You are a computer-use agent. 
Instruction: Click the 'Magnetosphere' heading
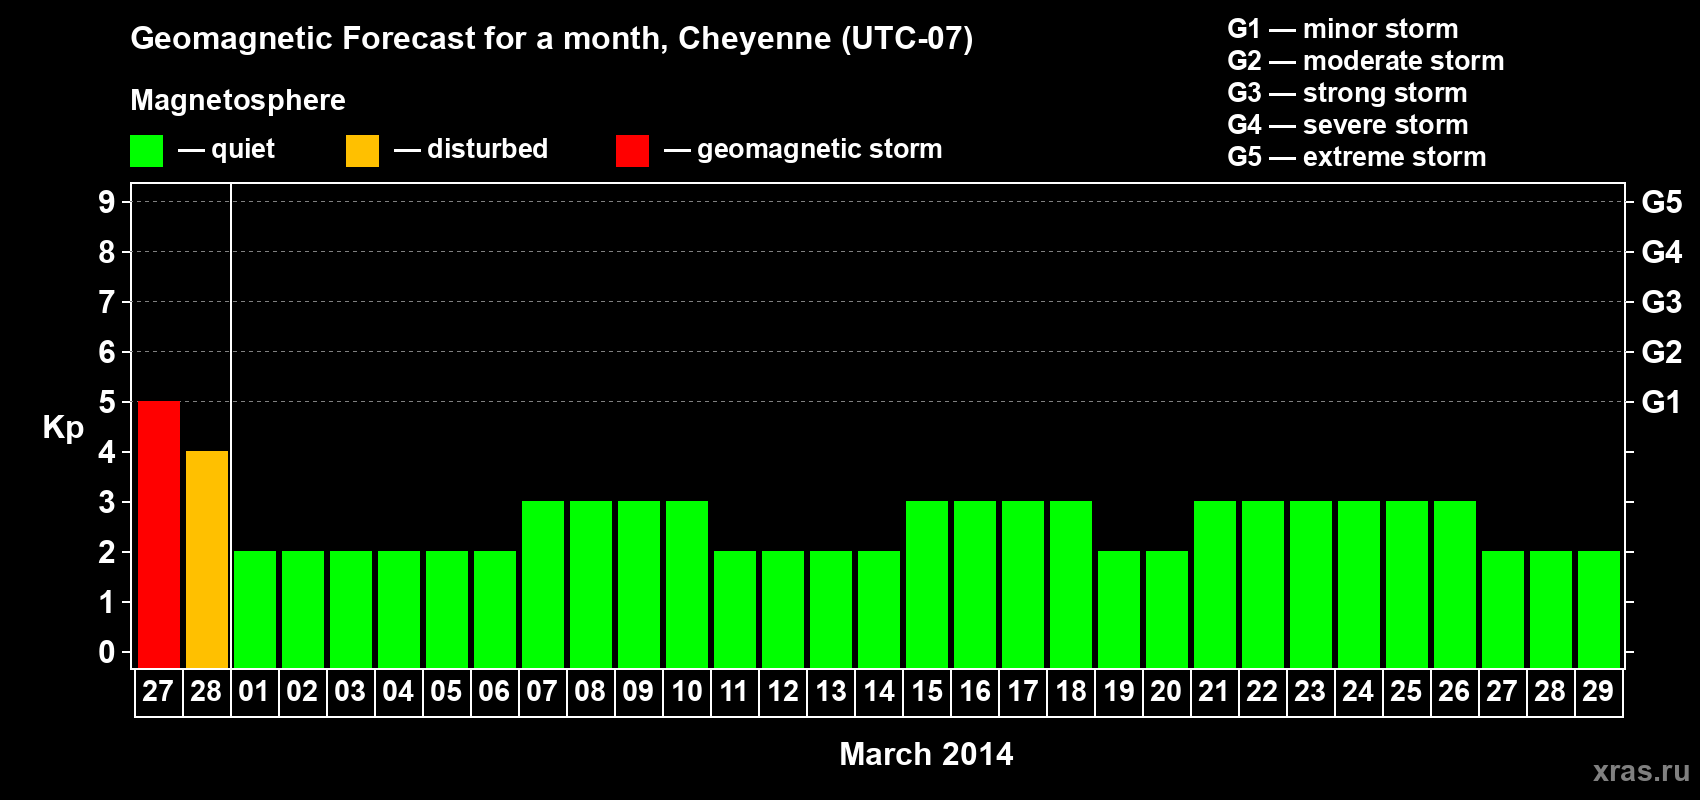click(238, 100)
